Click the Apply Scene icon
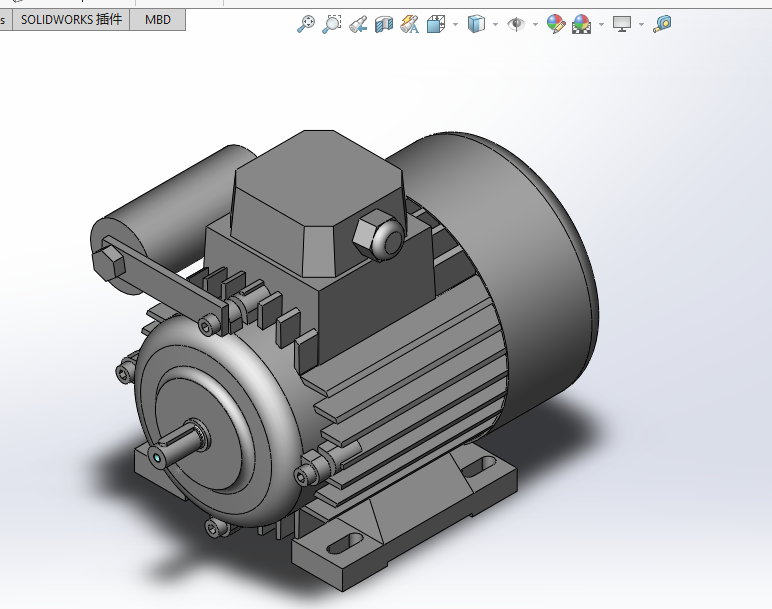 [581, 24]
